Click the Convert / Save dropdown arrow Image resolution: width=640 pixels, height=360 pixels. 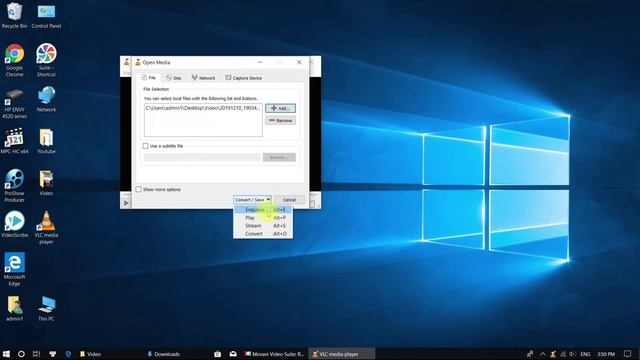tap(268, 200)
